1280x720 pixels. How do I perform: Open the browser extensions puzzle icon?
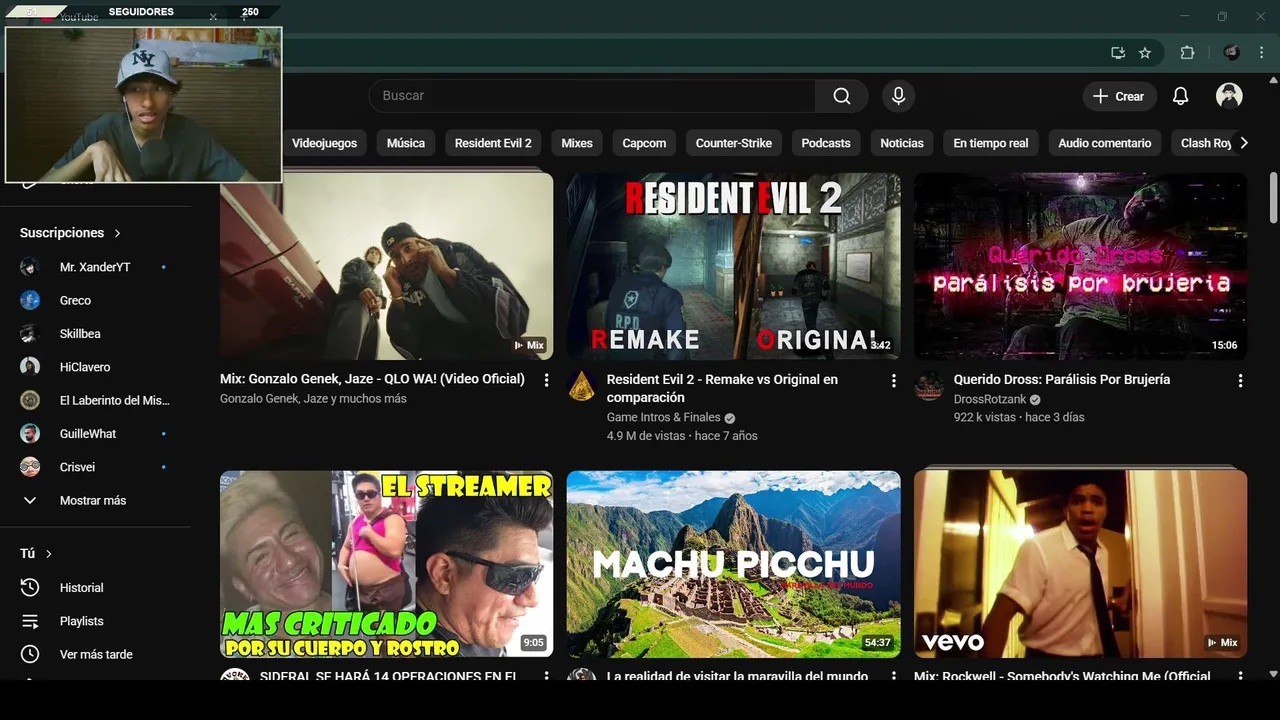point(1187,53)
